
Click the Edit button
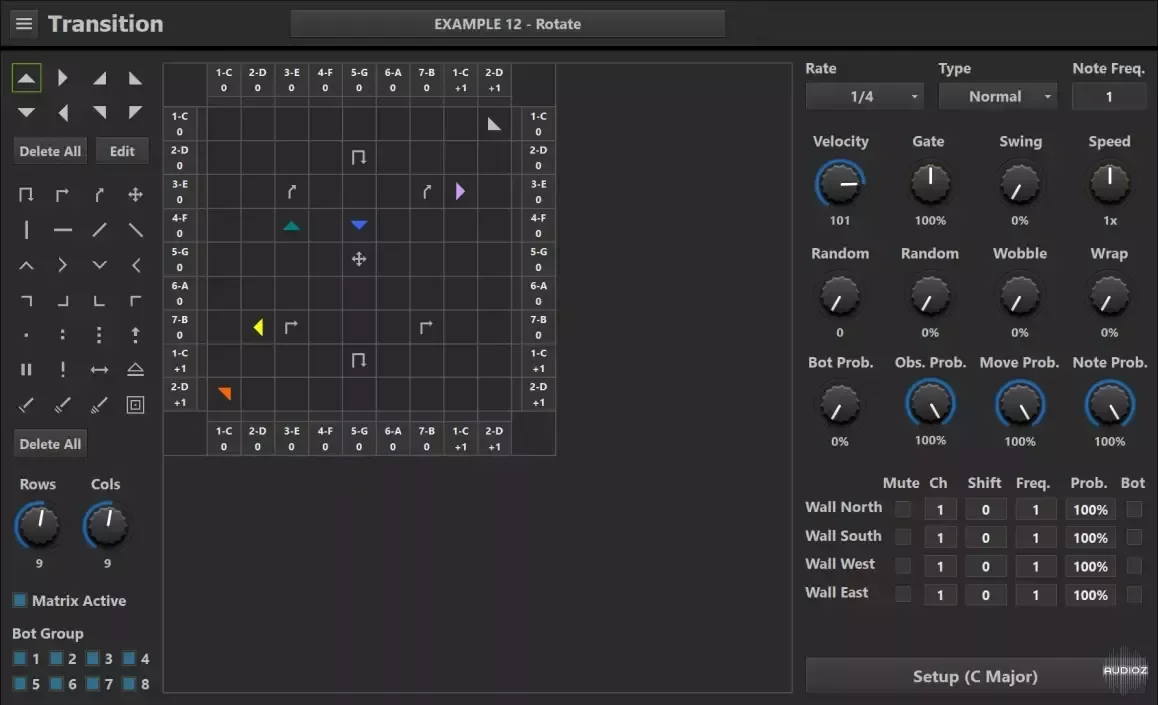[x=122, y=151]
